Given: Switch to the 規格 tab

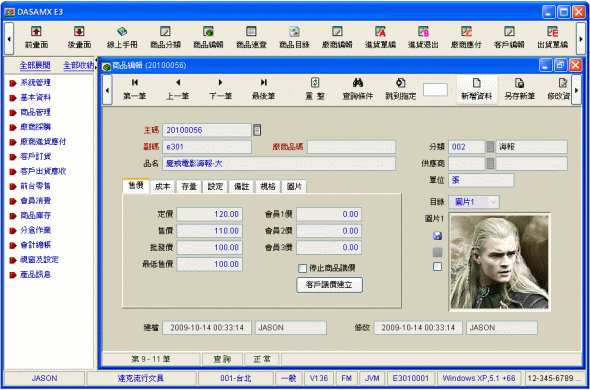Looking at the screenshot, I should pyautogui.click(x=268, y=187).
